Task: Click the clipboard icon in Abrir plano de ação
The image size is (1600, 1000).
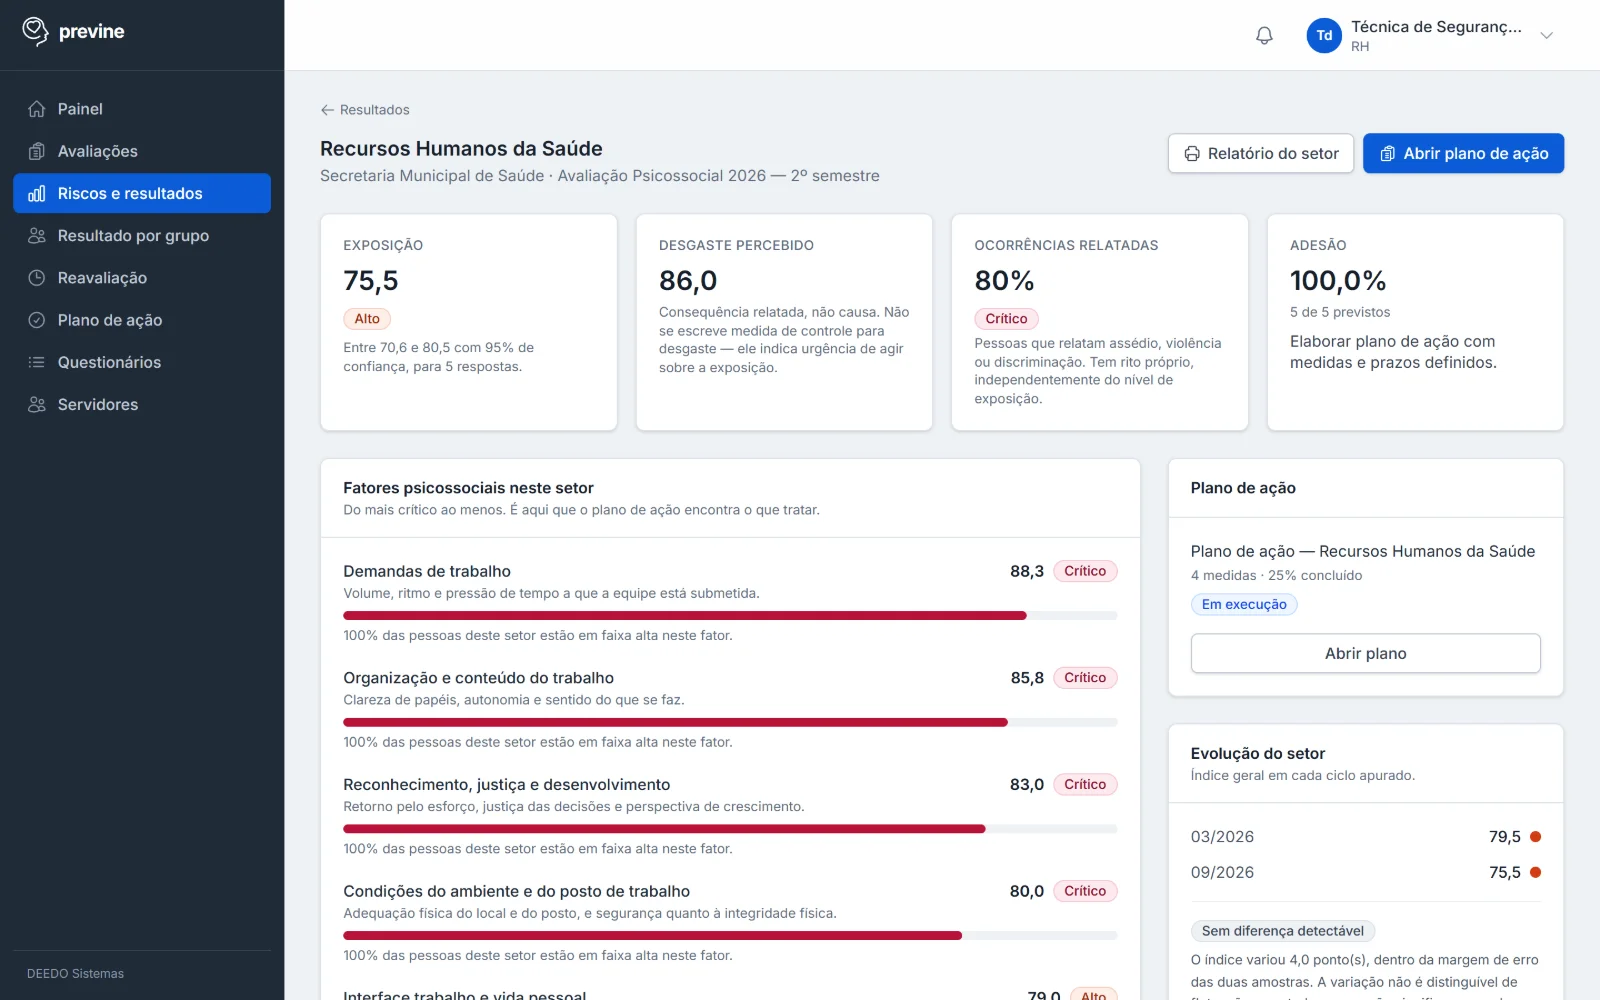Action: (1387, 154)
